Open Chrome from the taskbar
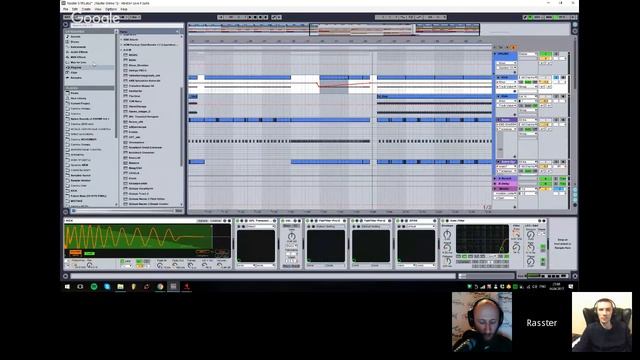 coord(160,287)
